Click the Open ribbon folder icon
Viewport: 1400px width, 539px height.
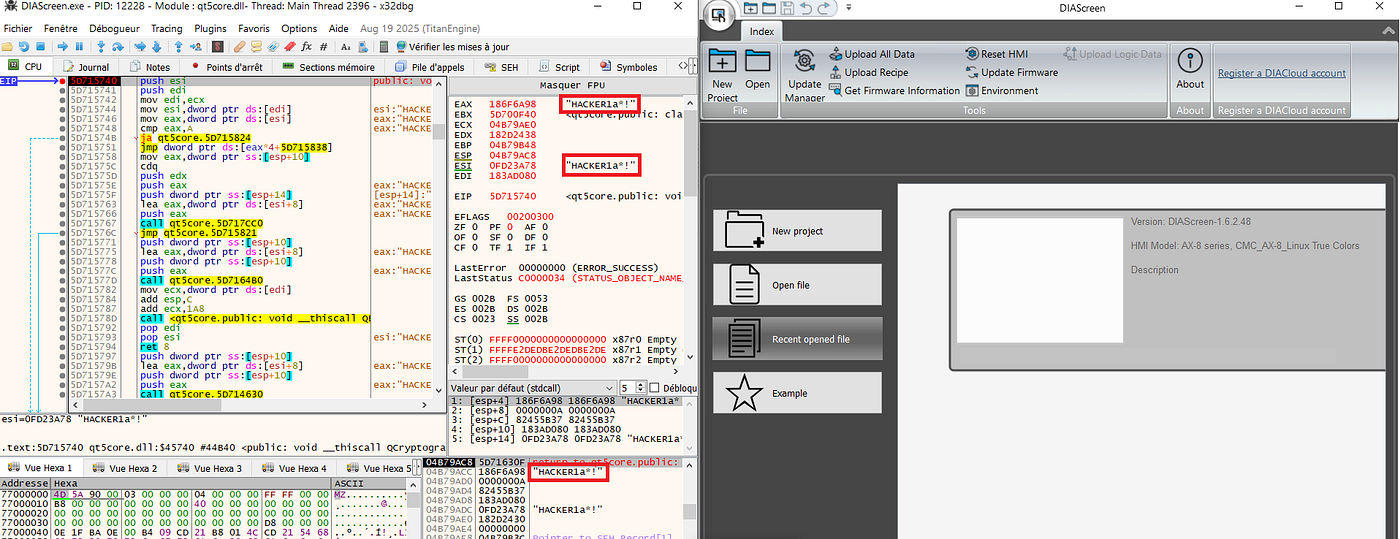pos(757,61)
